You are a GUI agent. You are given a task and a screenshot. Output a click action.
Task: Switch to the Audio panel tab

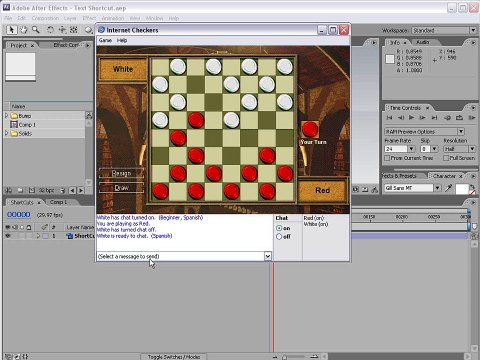(422, 42)
